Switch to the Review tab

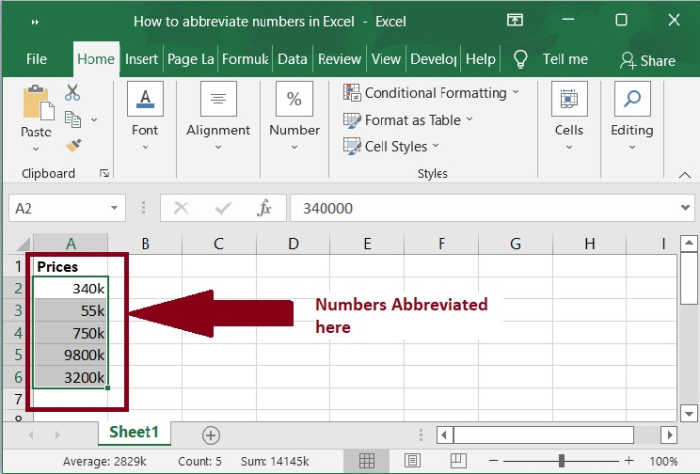tap(339, 59)
